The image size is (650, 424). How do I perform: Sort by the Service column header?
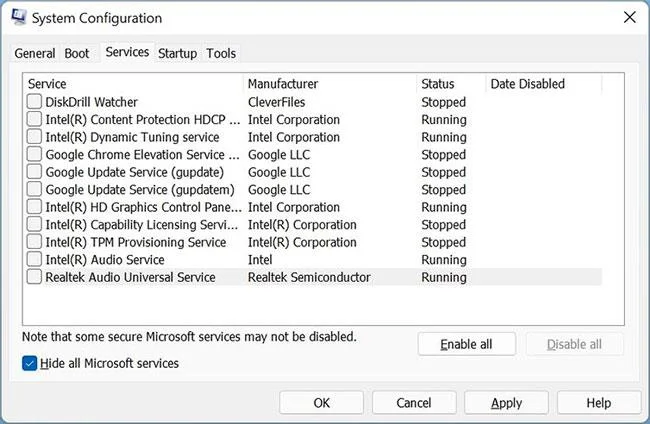coord(134,84)
